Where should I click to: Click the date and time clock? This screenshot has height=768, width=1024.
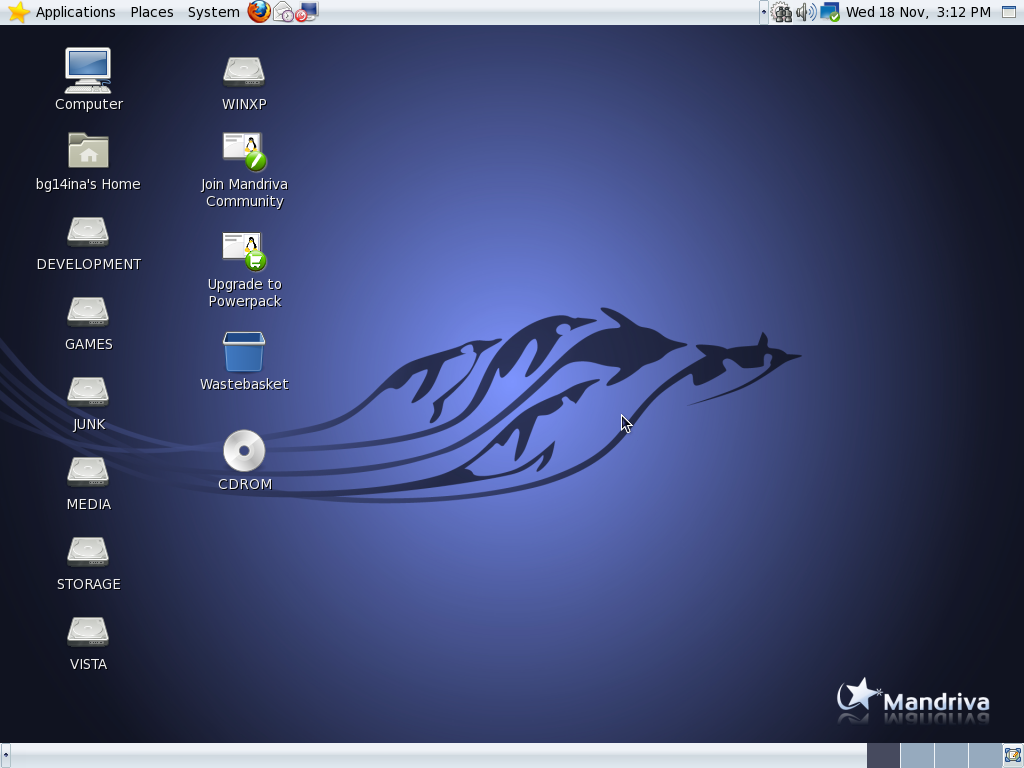(x=918, y=12)
